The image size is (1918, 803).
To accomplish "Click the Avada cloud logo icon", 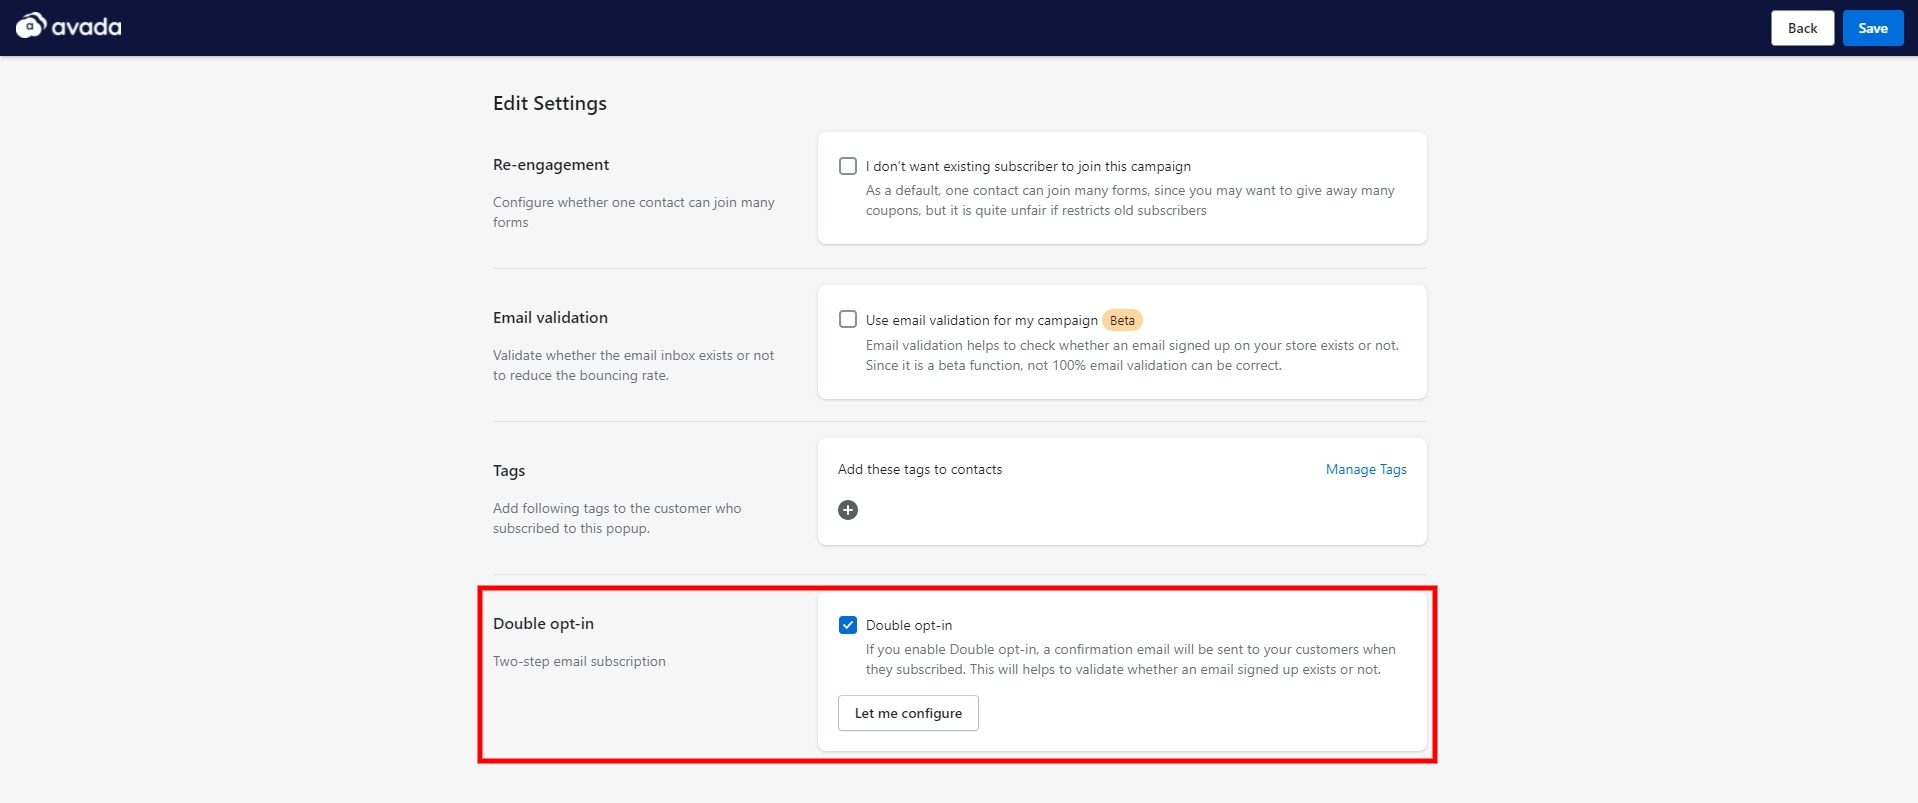I will (30, 26).
